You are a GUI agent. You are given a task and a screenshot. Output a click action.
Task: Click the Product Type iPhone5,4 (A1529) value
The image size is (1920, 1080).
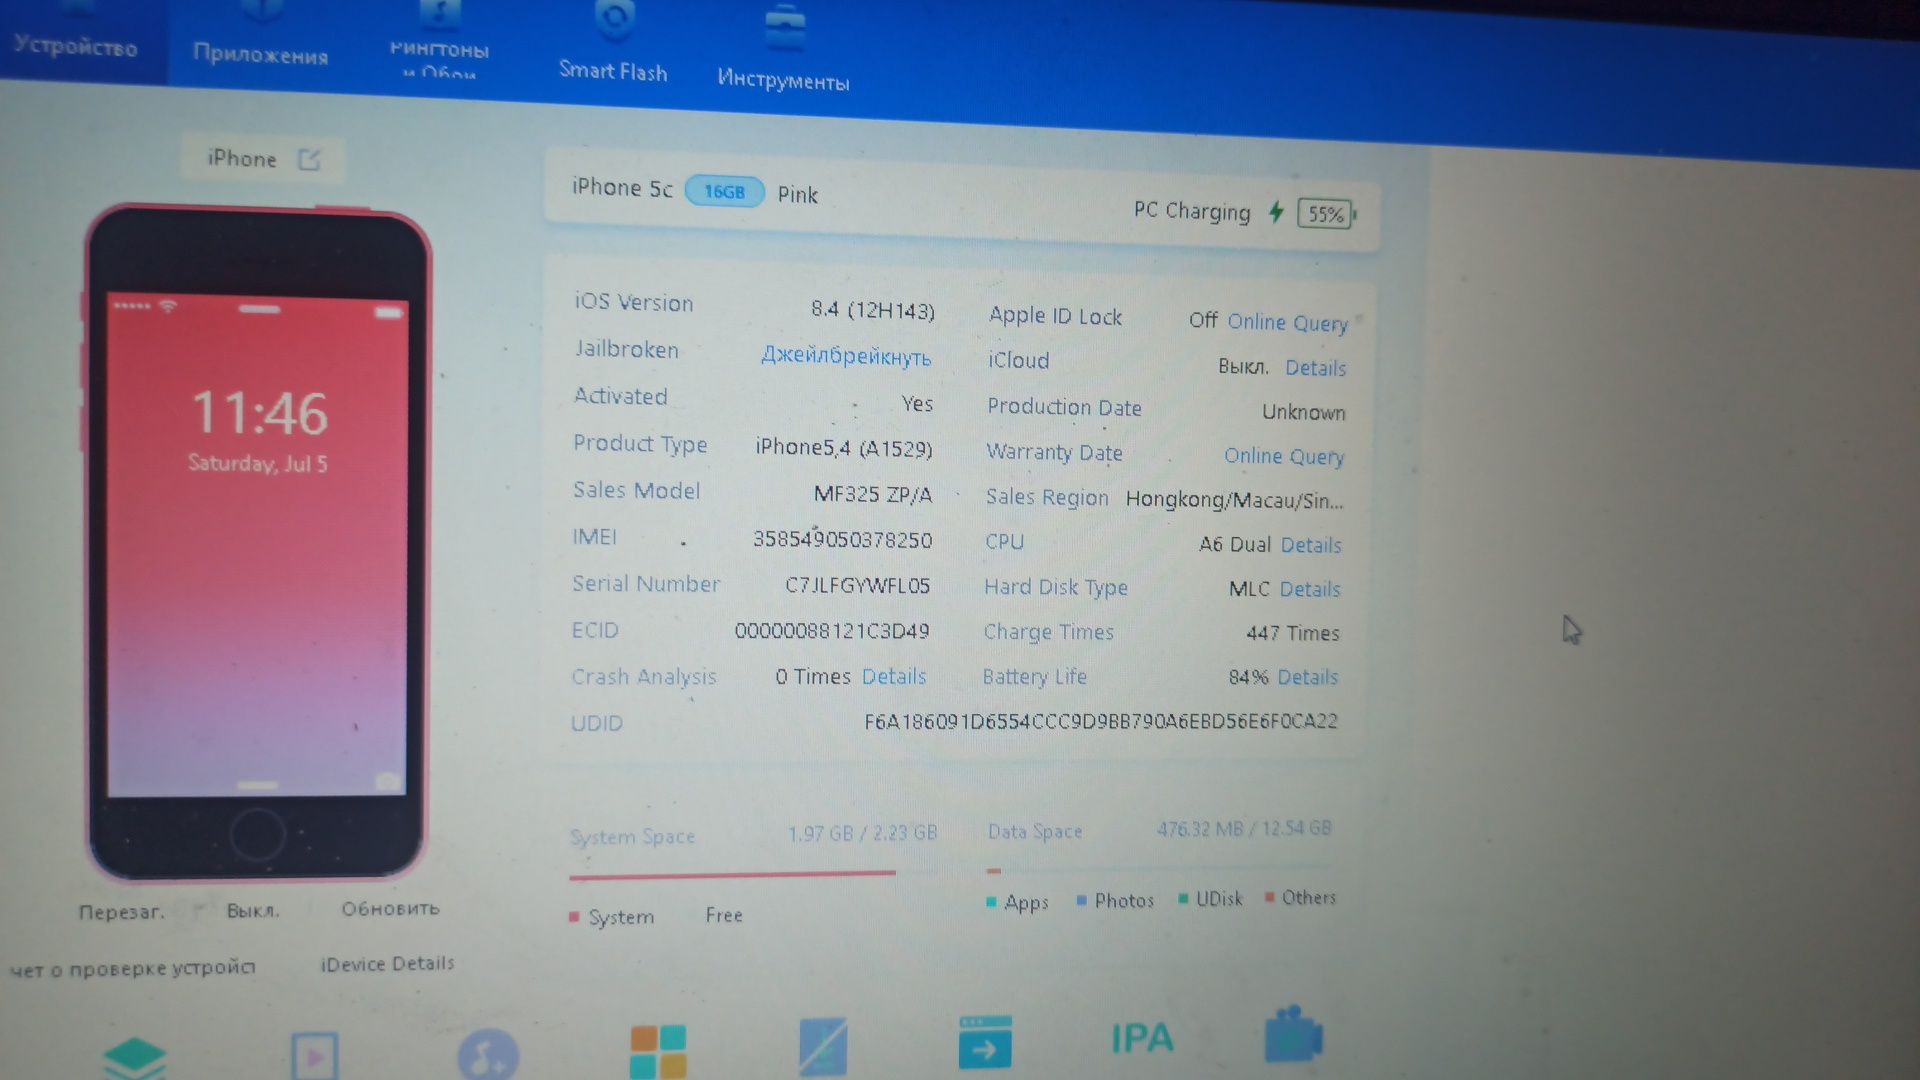pyautogui.click(x=844, y=448)
